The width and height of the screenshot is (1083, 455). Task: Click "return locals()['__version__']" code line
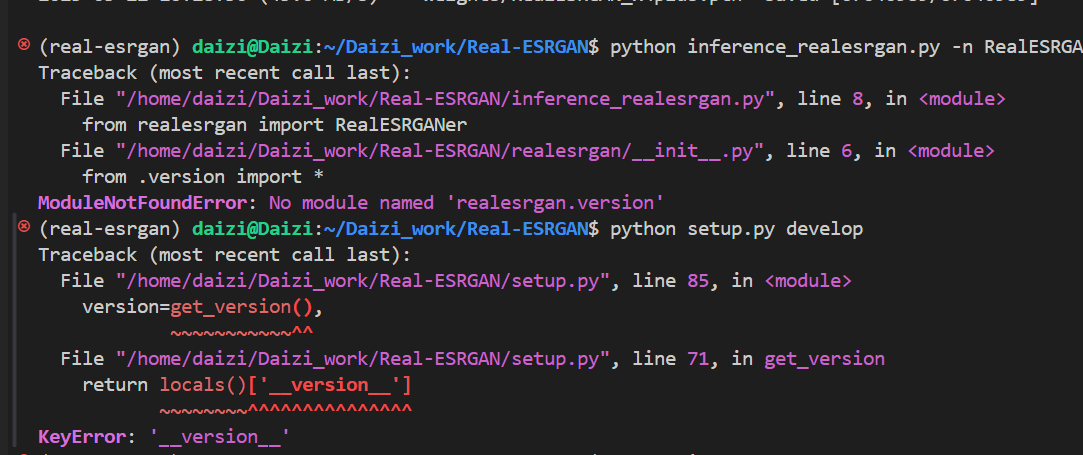(x=247, y=385)
